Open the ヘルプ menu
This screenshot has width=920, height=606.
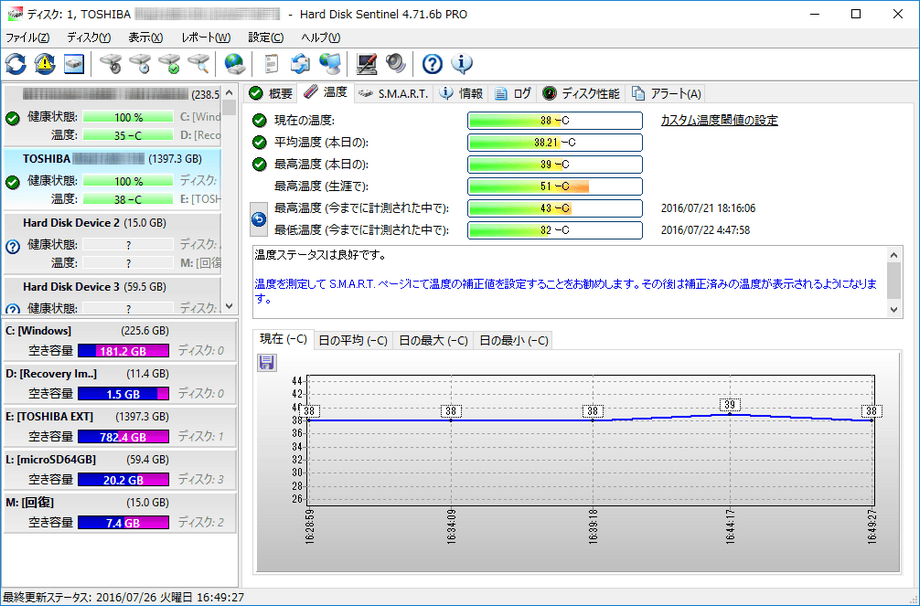320,38
